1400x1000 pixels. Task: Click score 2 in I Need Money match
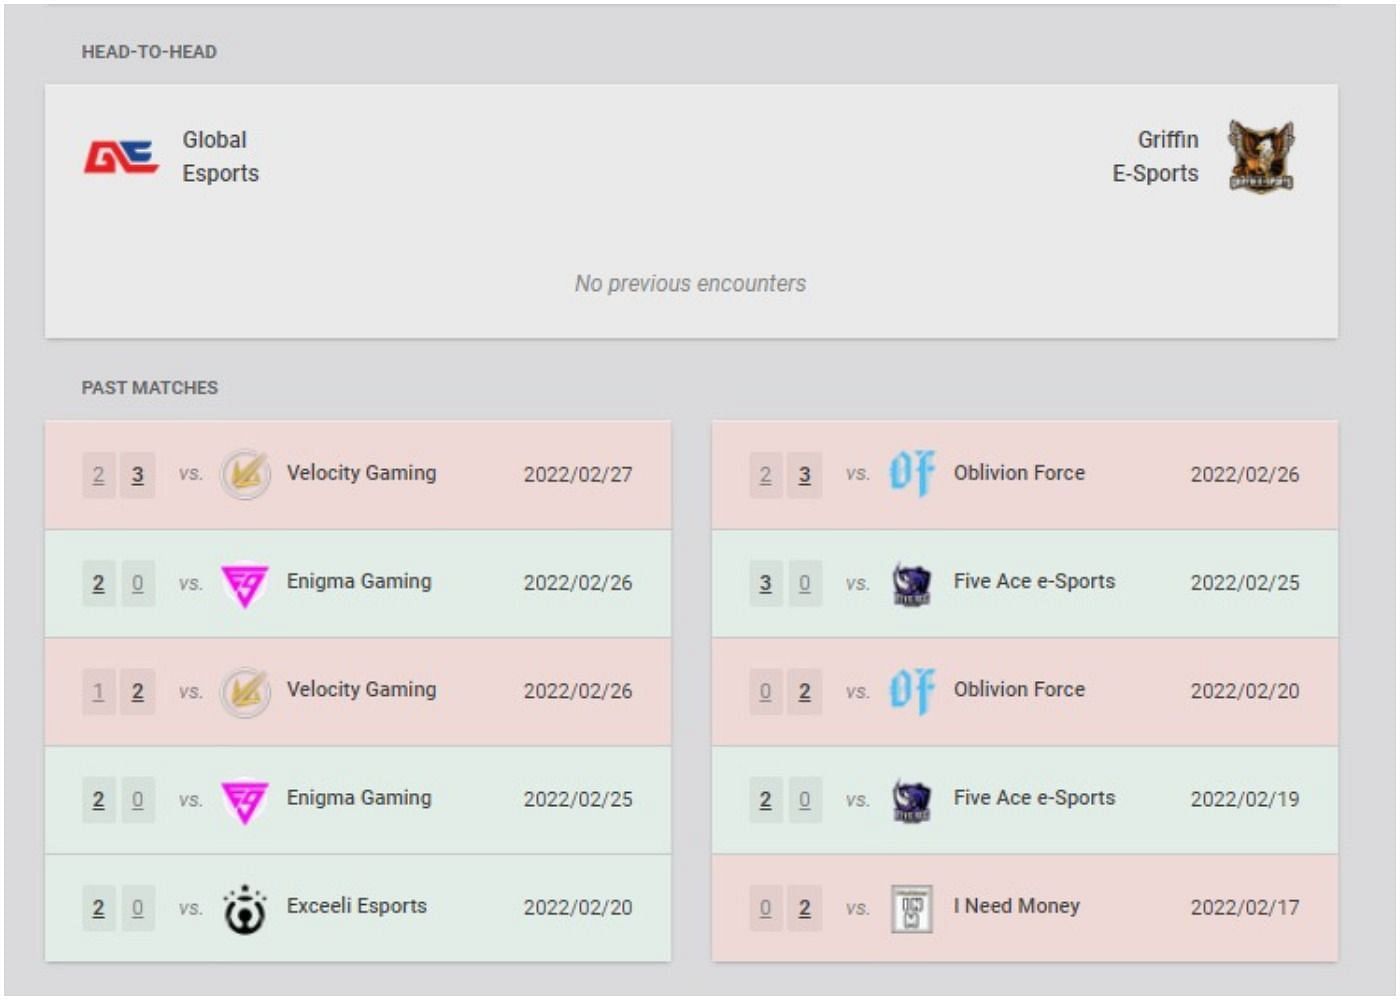tap(805, 908)
